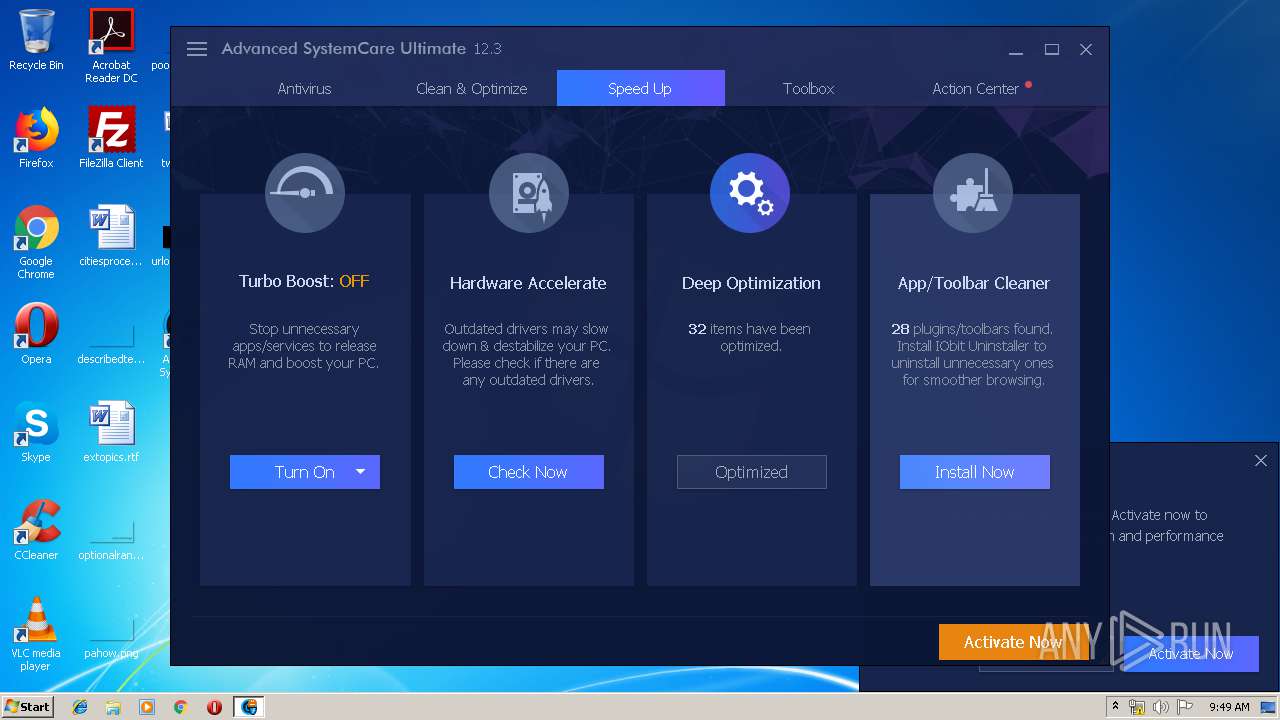This screenshot has height=720, width=1280.
Task: Launch Internet Explorer from taskbar
Action: pyautogui.click(x=80, y=707)
